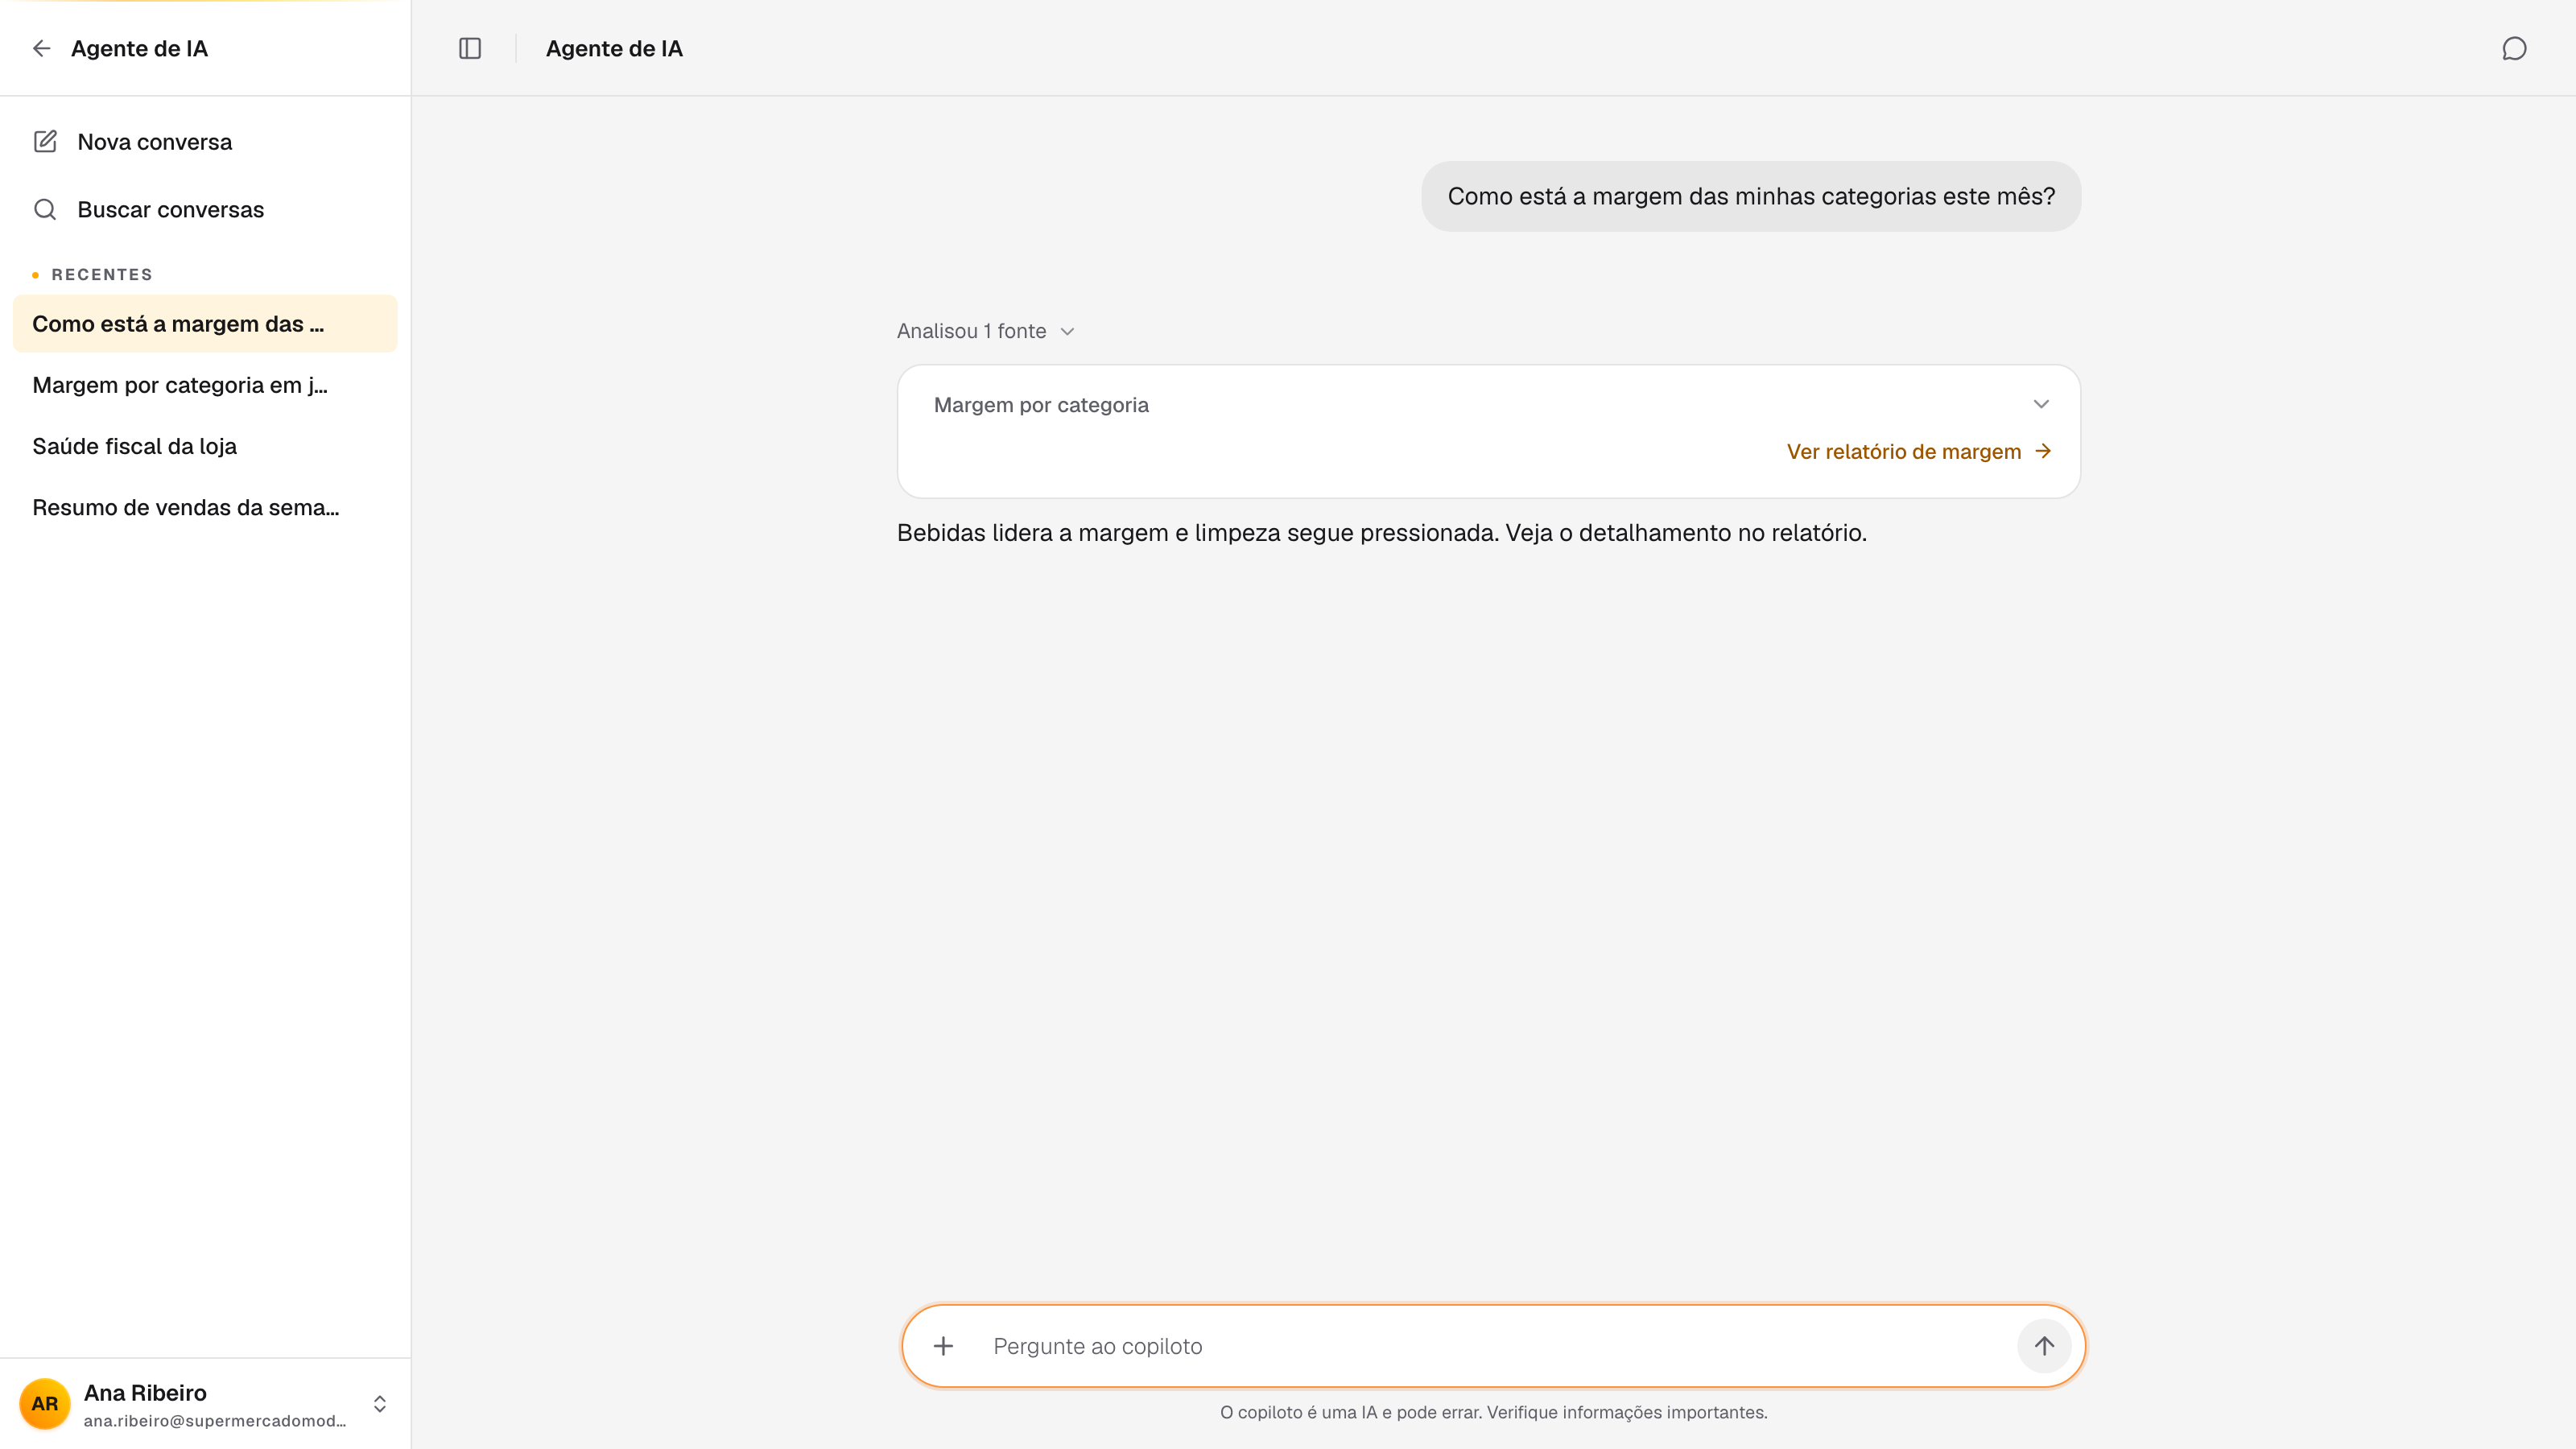Open Buscar conversas
The height and width of the screenshot is (1449, 2576).
[205, 209]
